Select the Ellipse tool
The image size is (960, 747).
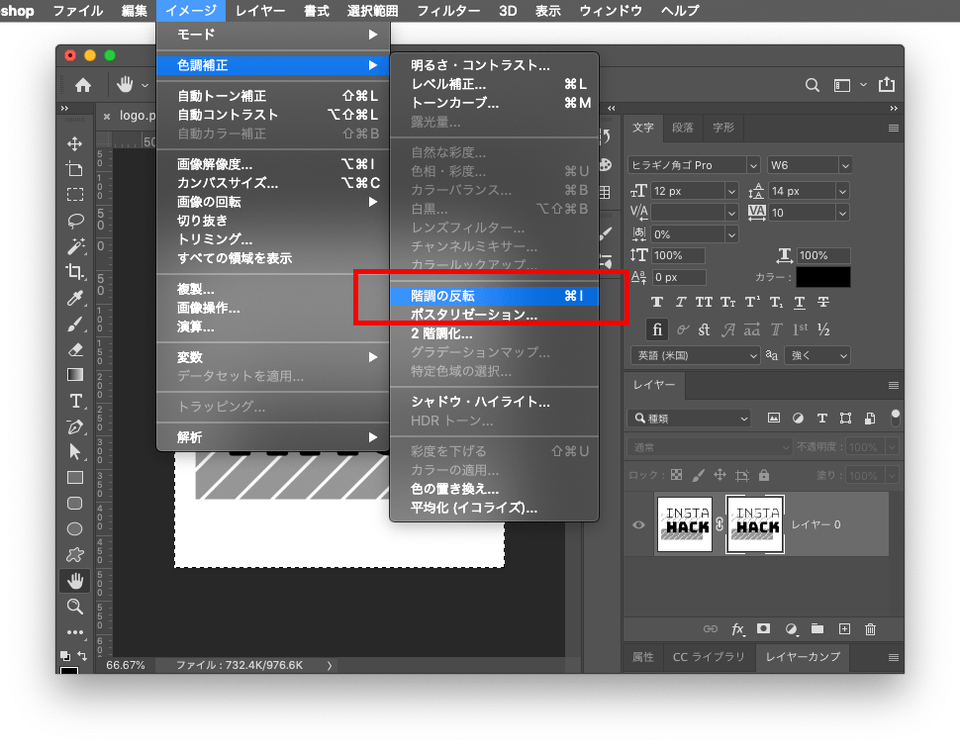[75, 529]
